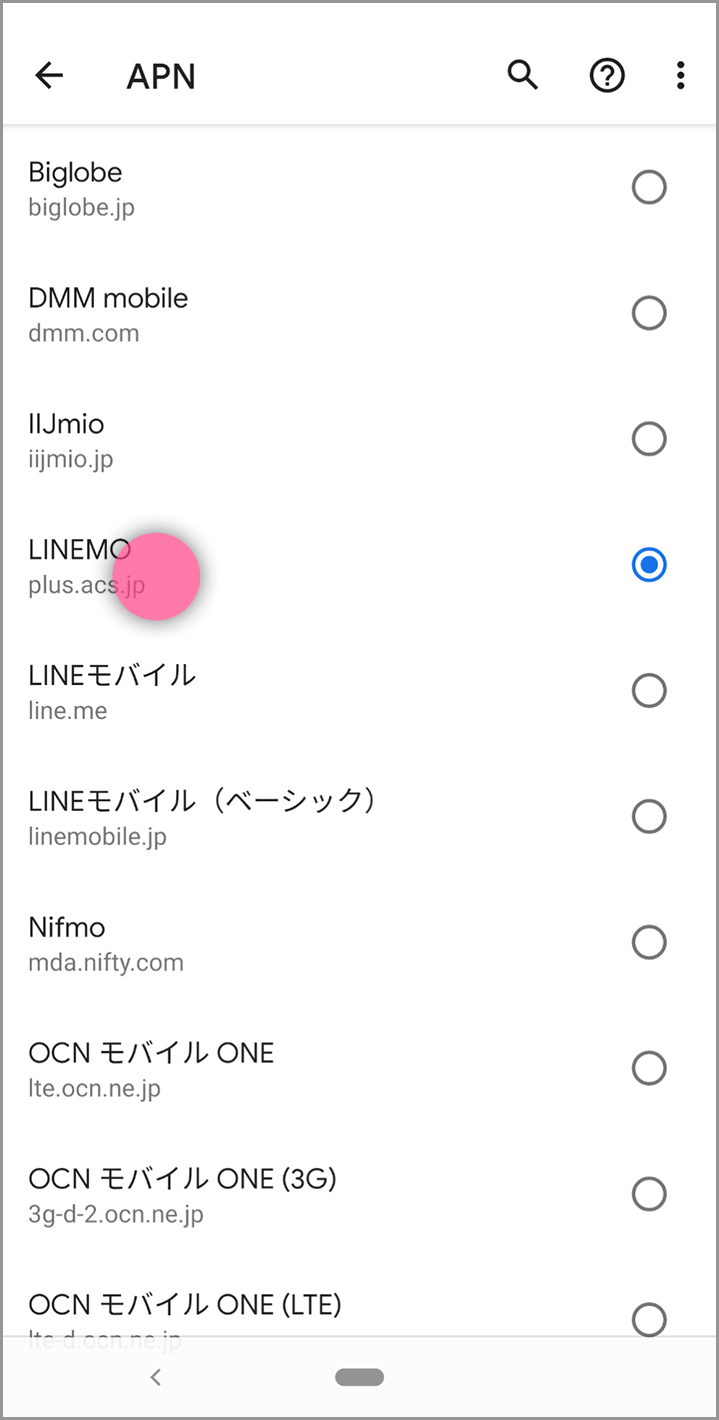
Task: Click the selected LINEMO radio button
Action: coord(649,565)
